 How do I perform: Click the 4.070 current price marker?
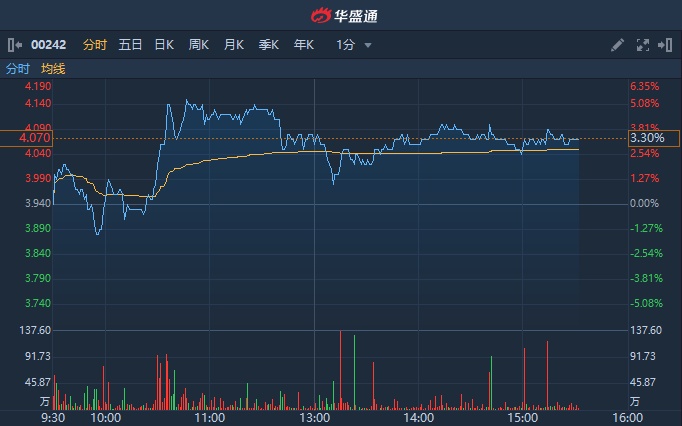coord(26,138)
